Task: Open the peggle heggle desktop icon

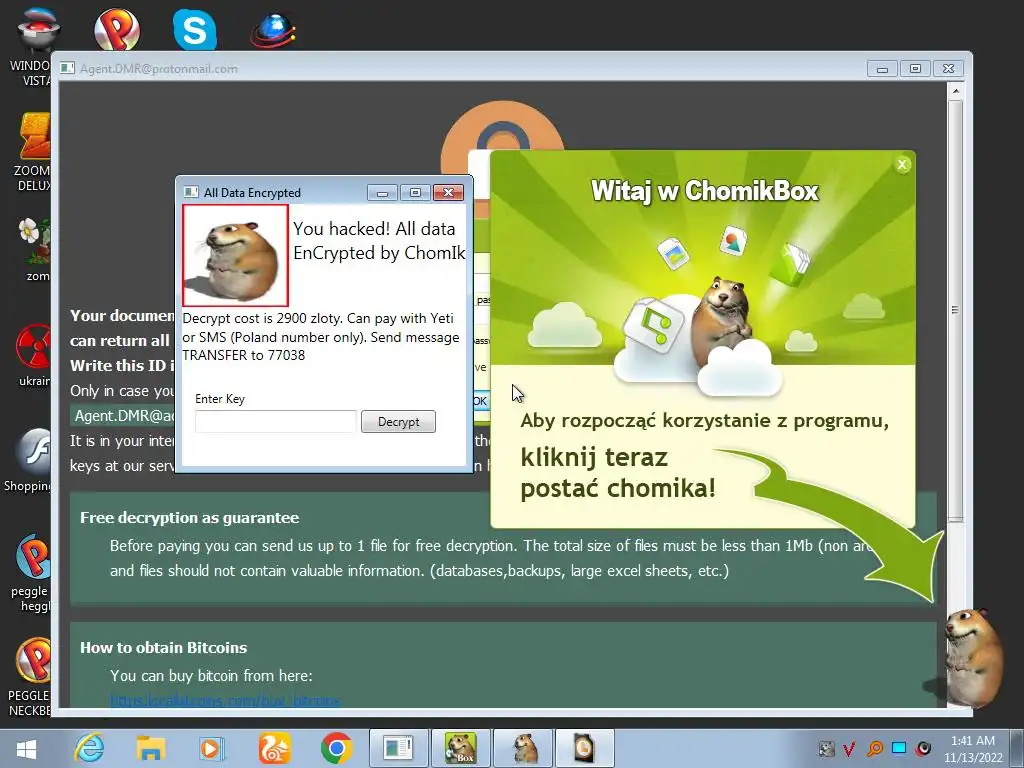Action: [x=31, y=573]
